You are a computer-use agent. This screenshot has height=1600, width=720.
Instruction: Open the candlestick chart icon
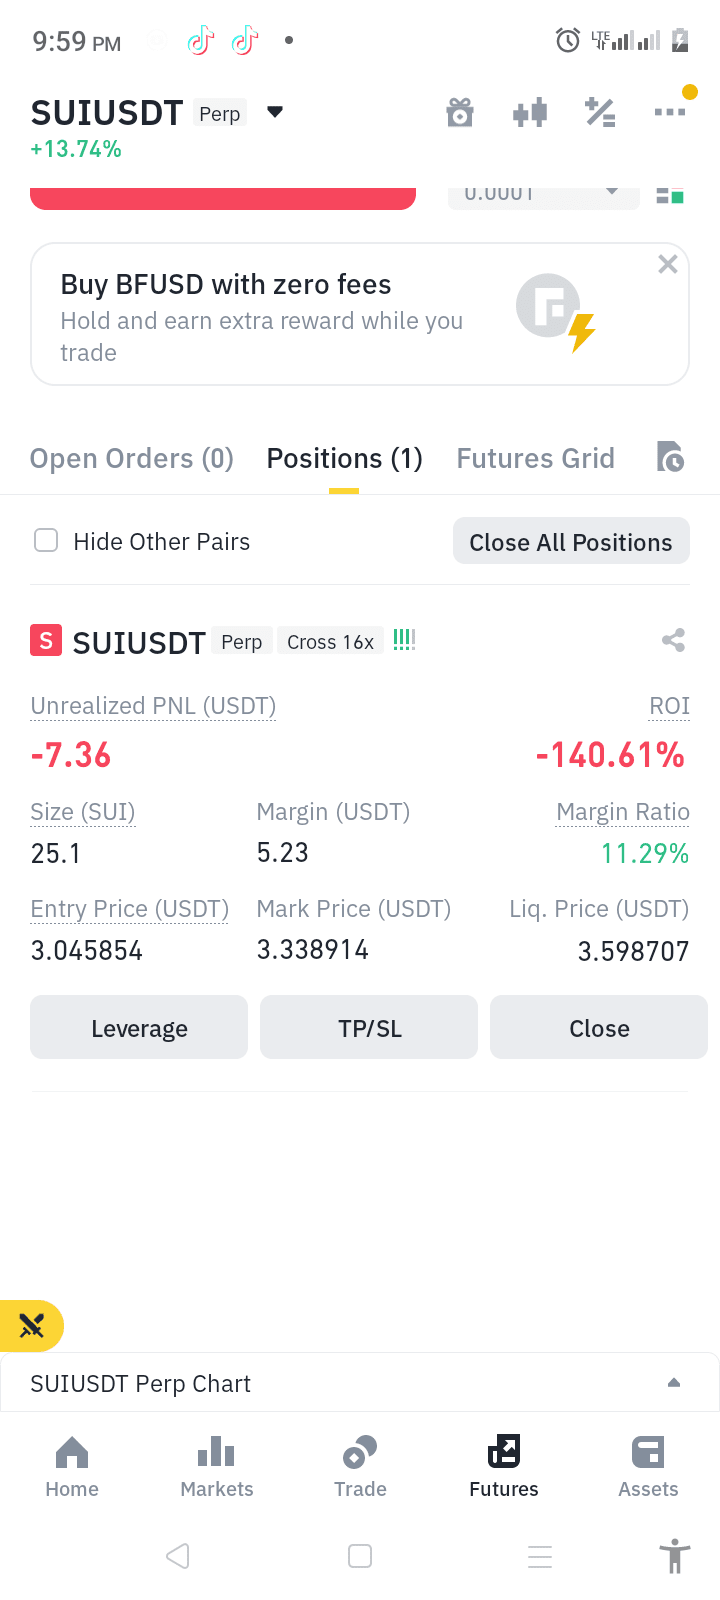coord(530,113)
